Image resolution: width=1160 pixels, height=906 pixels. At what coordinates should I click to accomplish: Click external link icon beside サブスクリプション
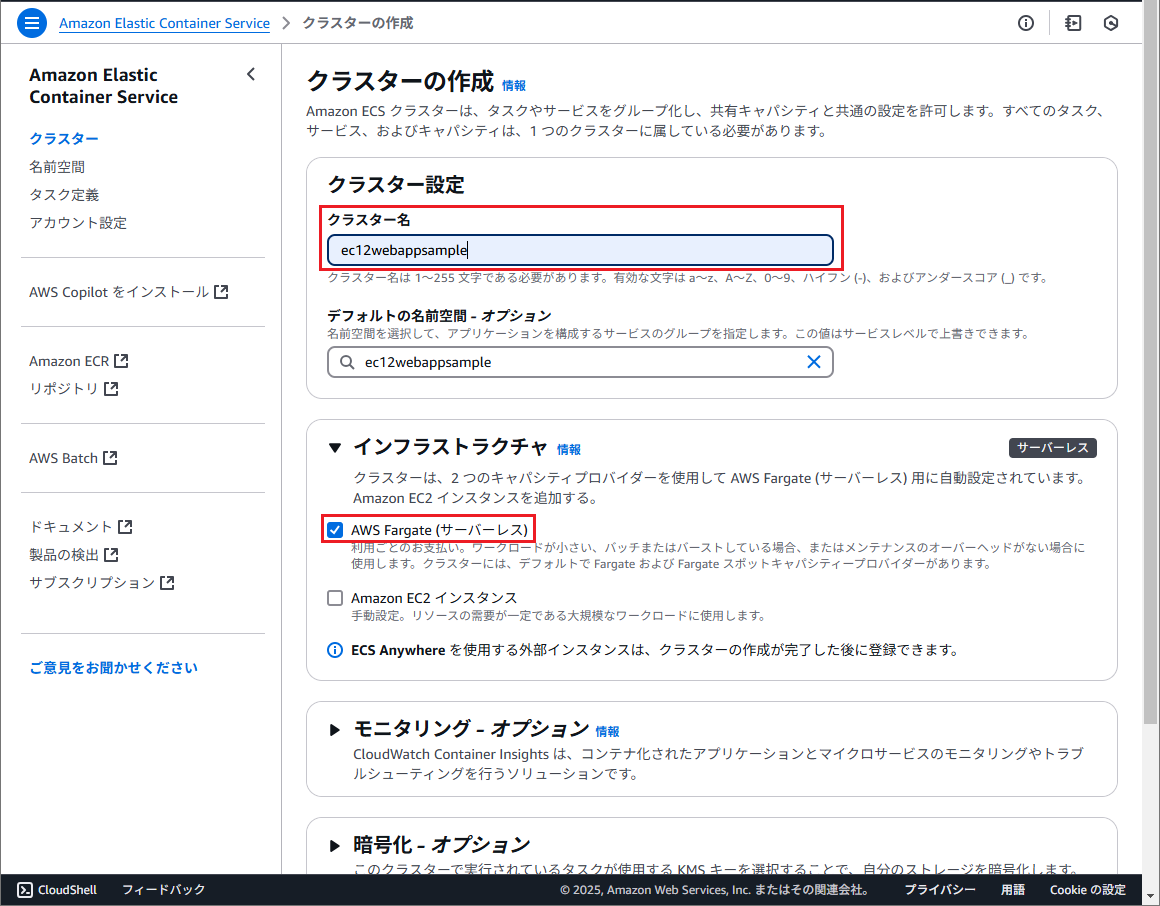(167, 582)
